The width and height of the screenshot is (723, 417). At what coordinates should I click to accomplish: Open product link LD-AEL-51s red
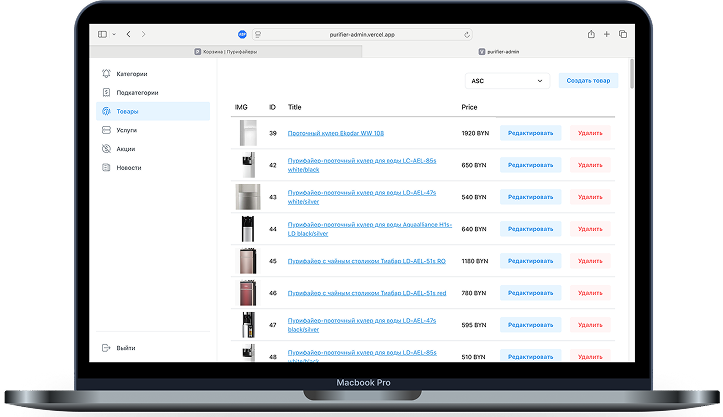coord(367,293)
